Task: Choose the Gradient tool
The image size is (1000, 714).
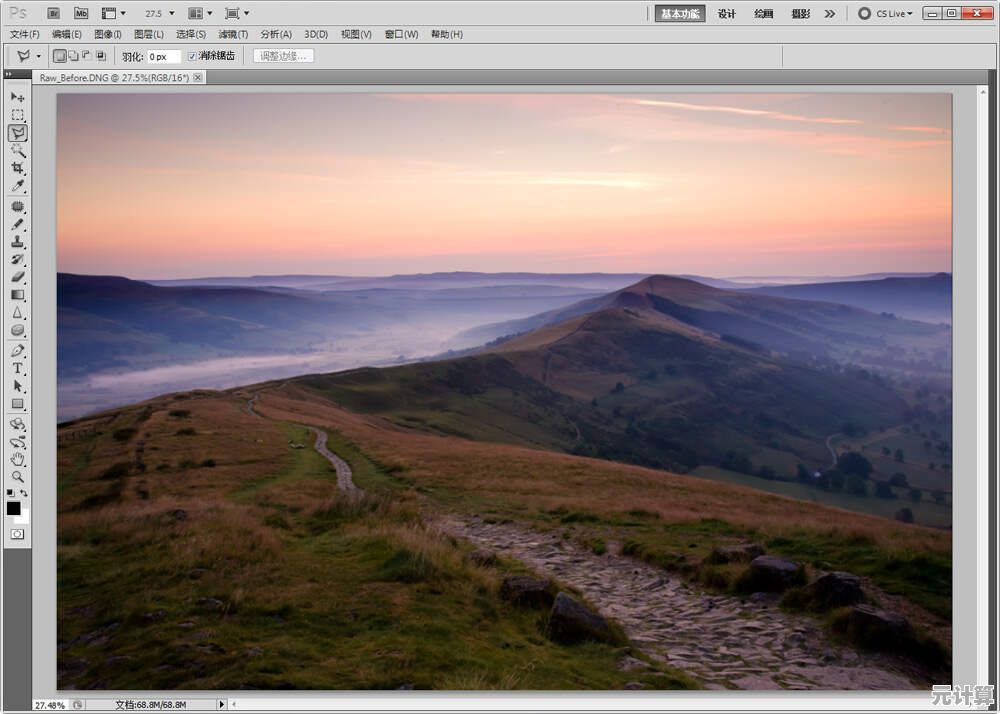Action: [x=18, y=295]
